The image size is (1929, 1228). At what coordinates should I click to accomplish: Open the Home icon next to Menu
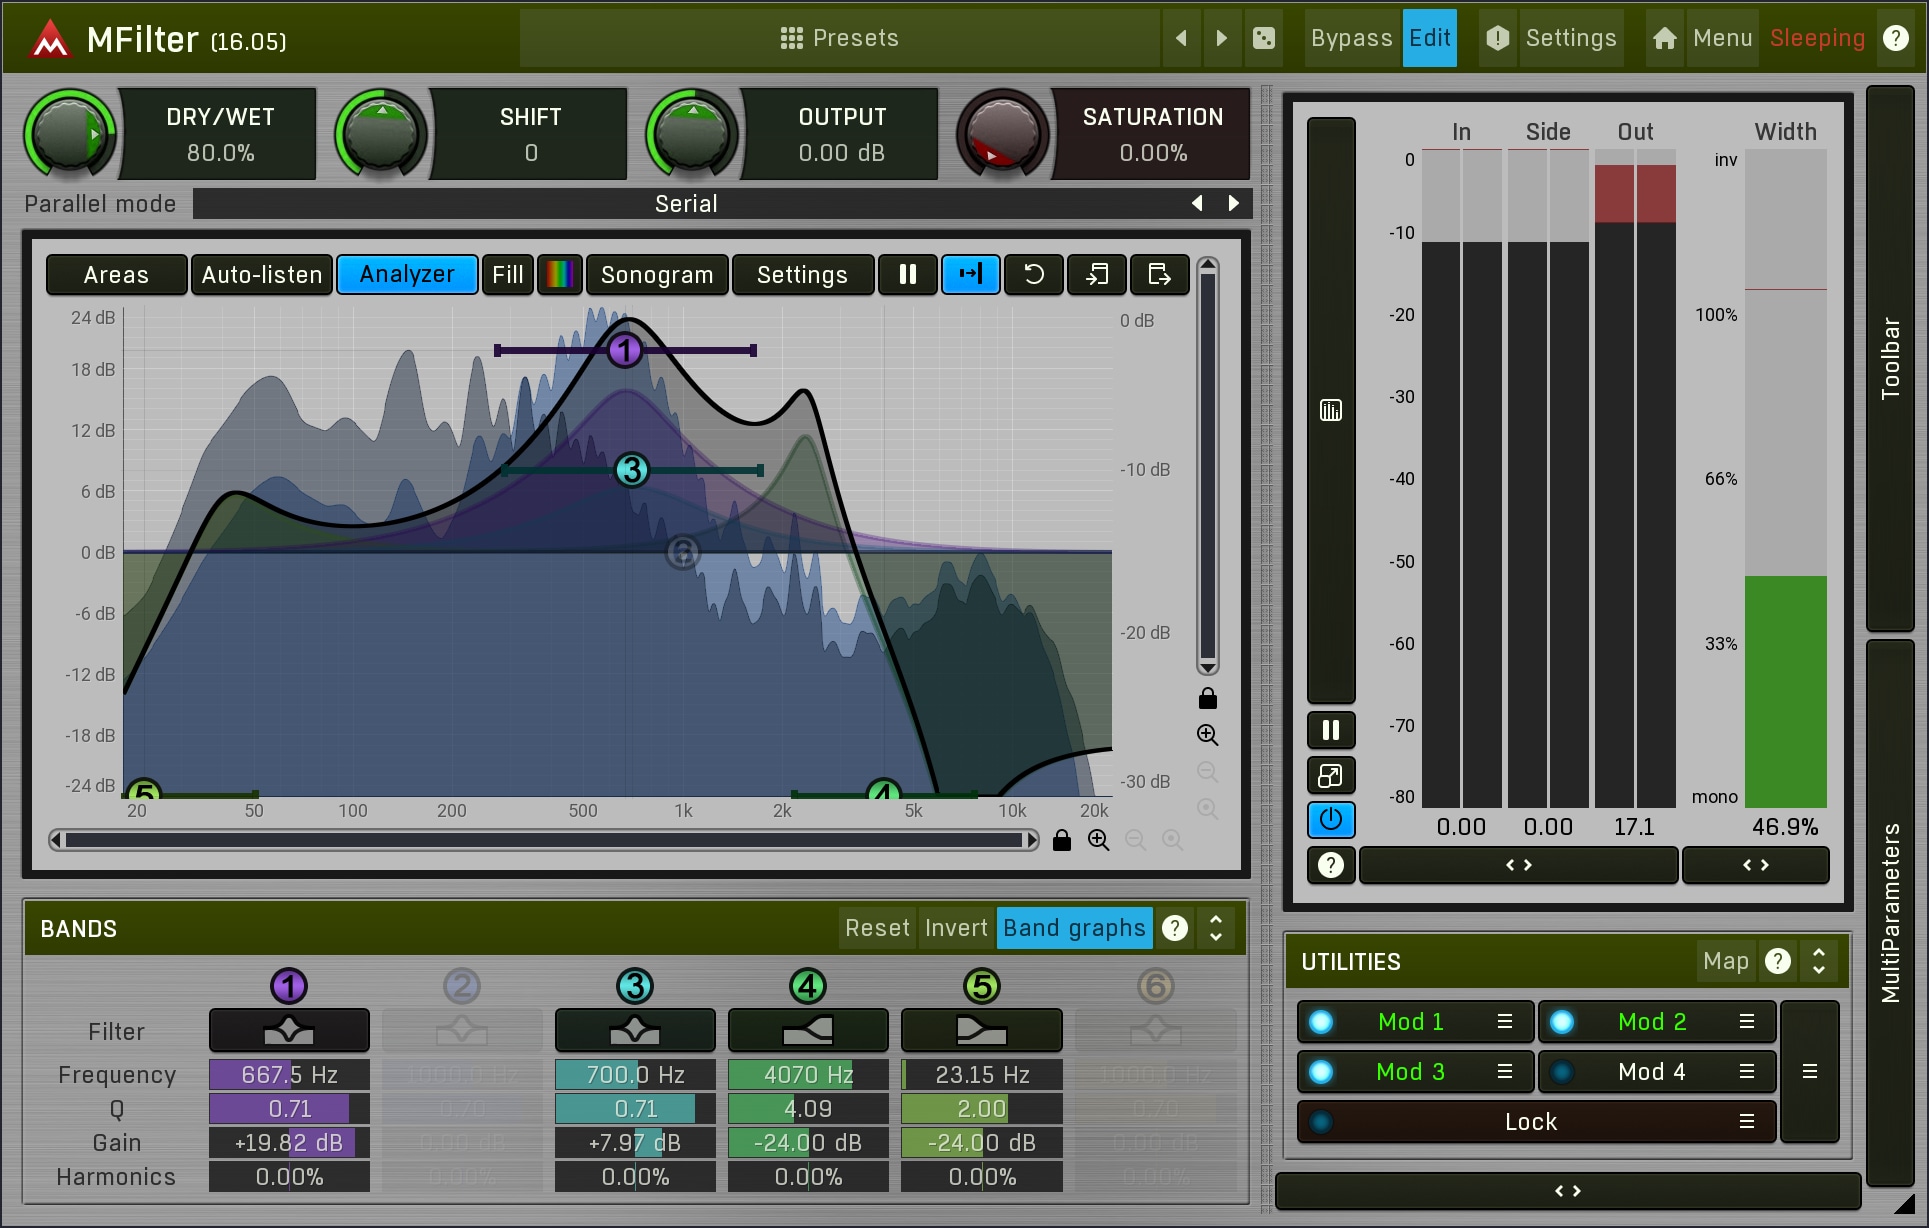1665,38
